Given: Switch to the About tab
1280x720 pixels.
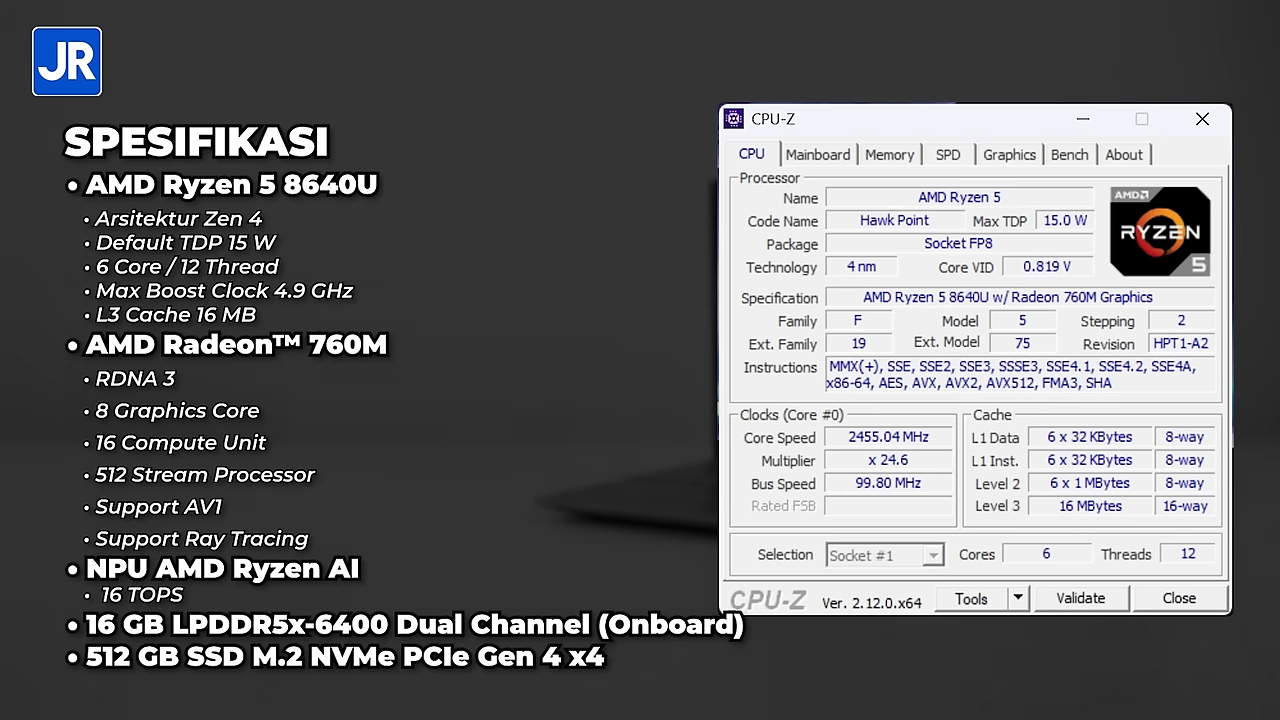Looking at the screenshot, I should [x=1124, y=154].
